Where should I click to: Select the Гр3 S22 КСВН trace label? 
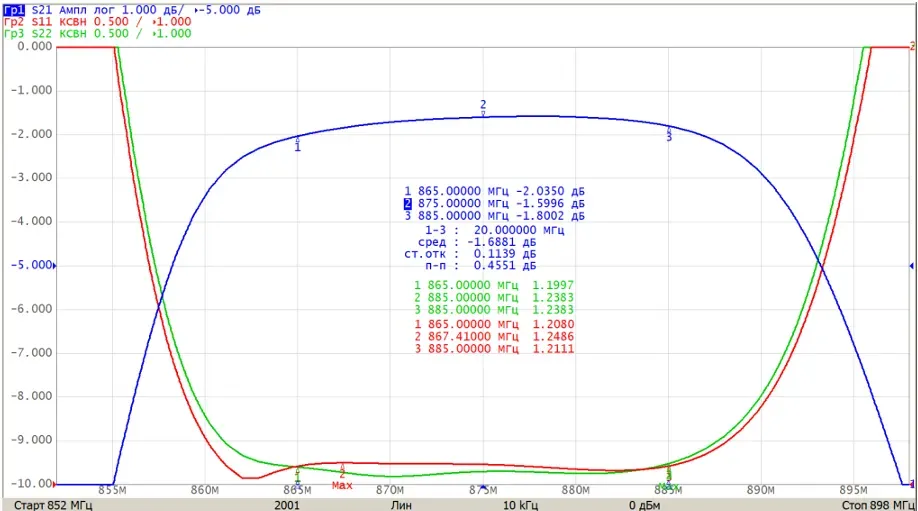(x=97, y=33)
